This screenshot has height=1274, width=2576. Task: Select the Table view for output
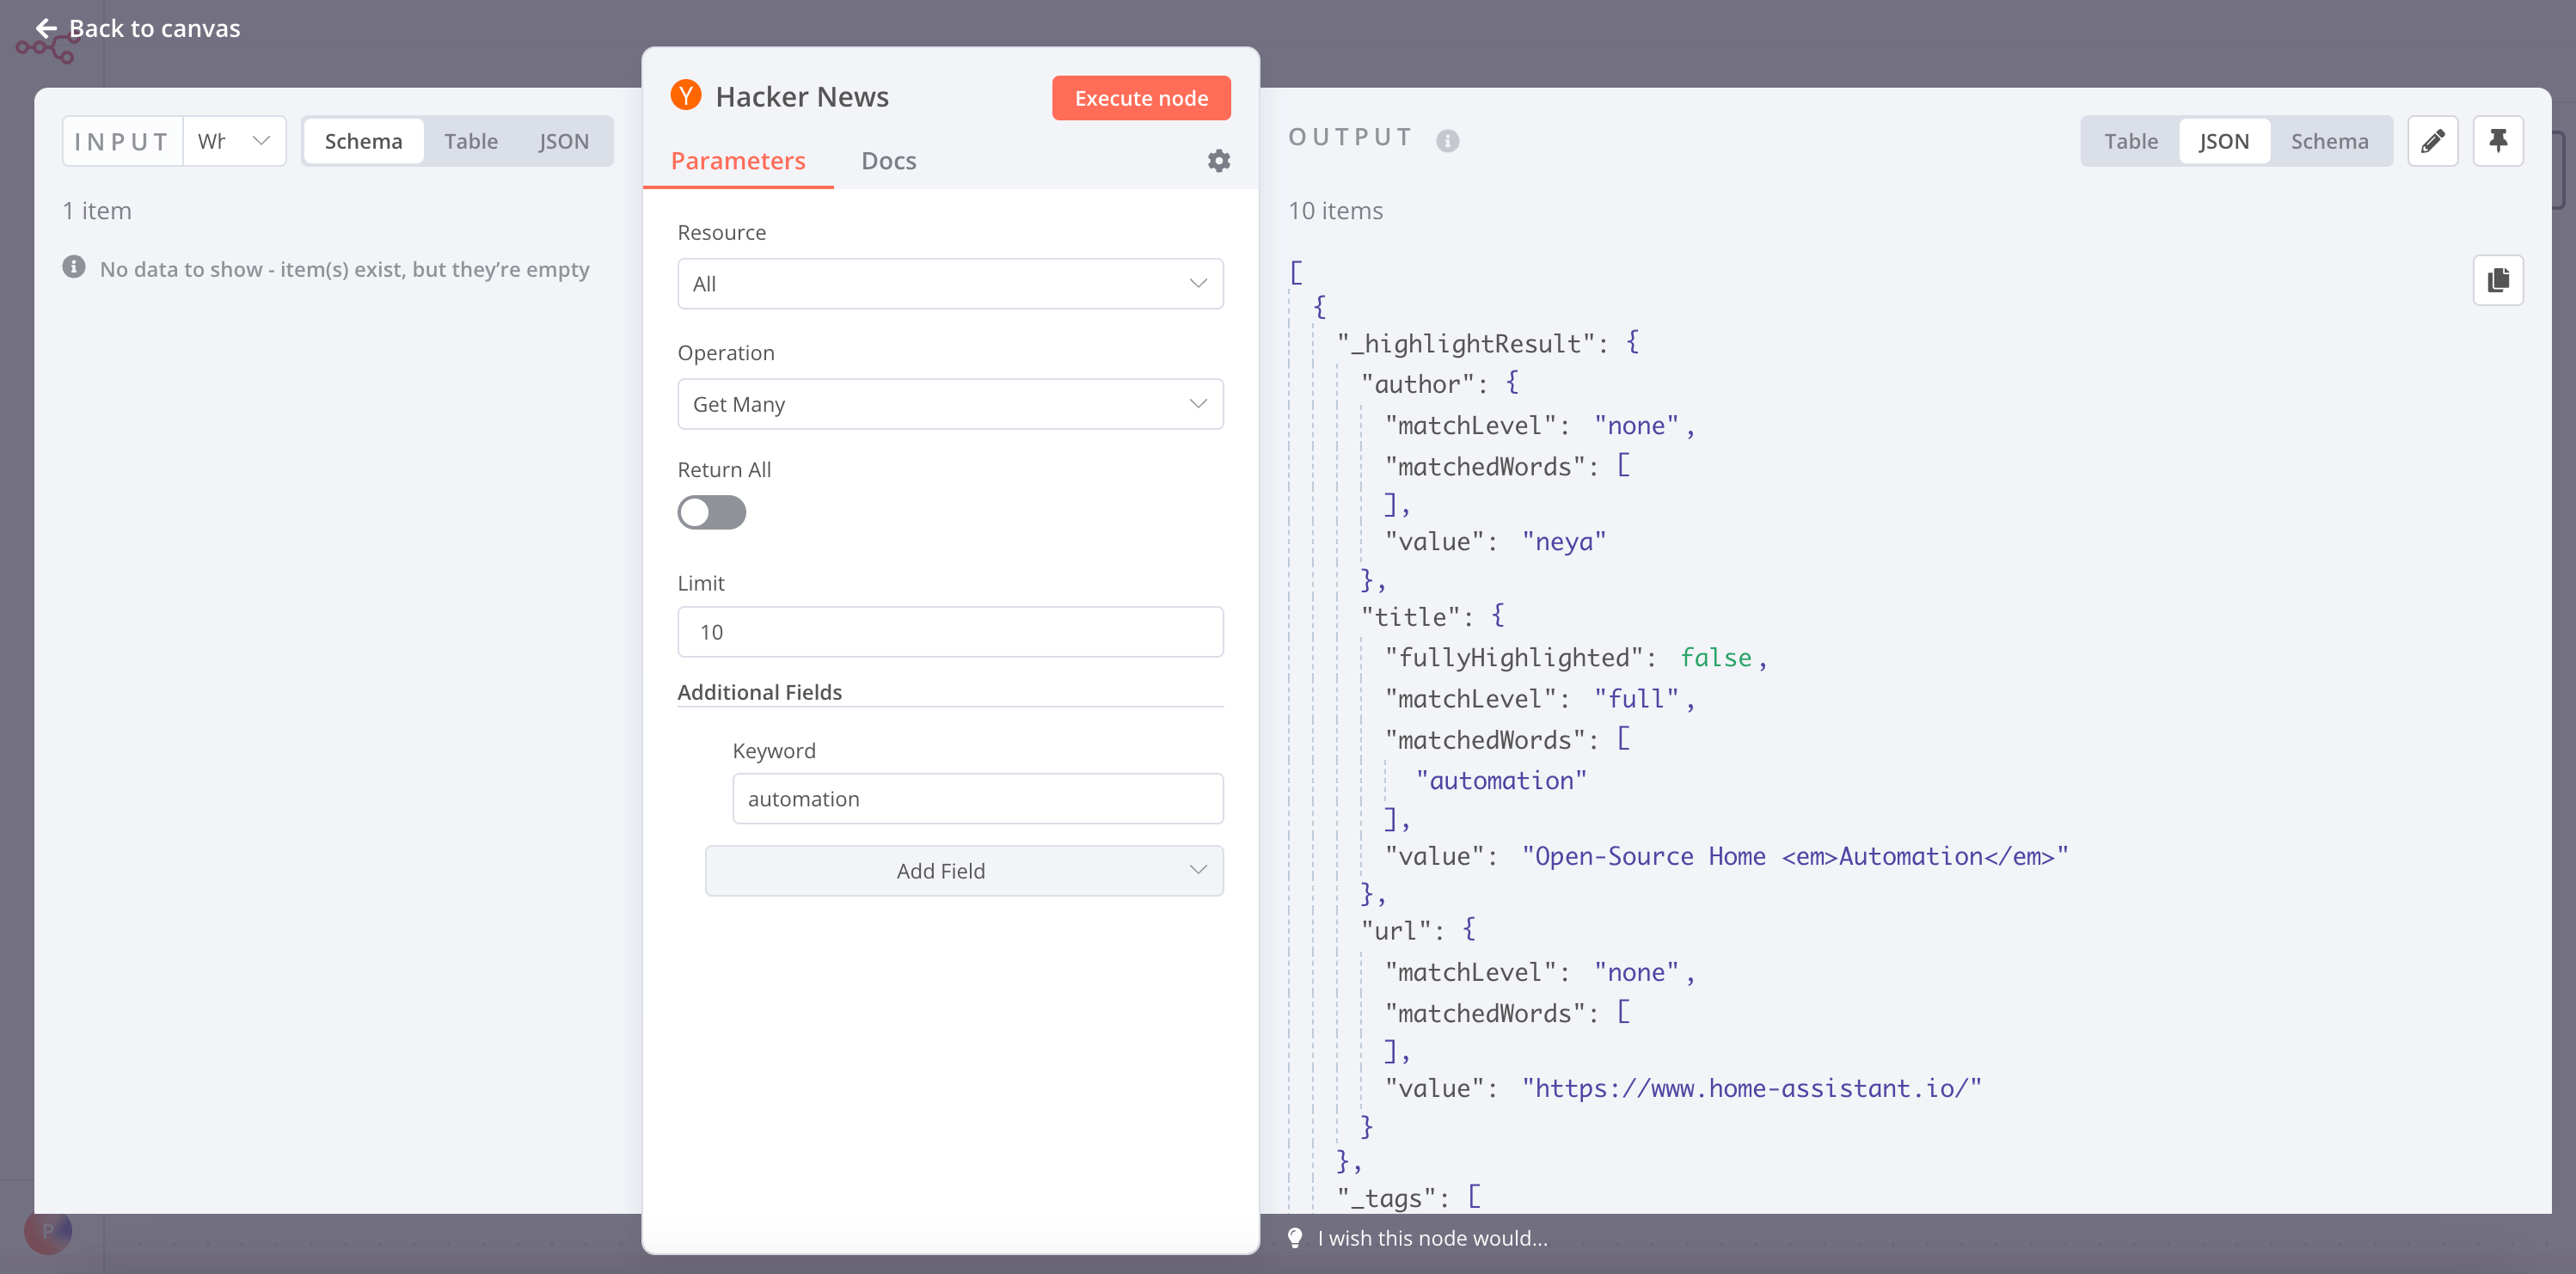click(2131, 140)
